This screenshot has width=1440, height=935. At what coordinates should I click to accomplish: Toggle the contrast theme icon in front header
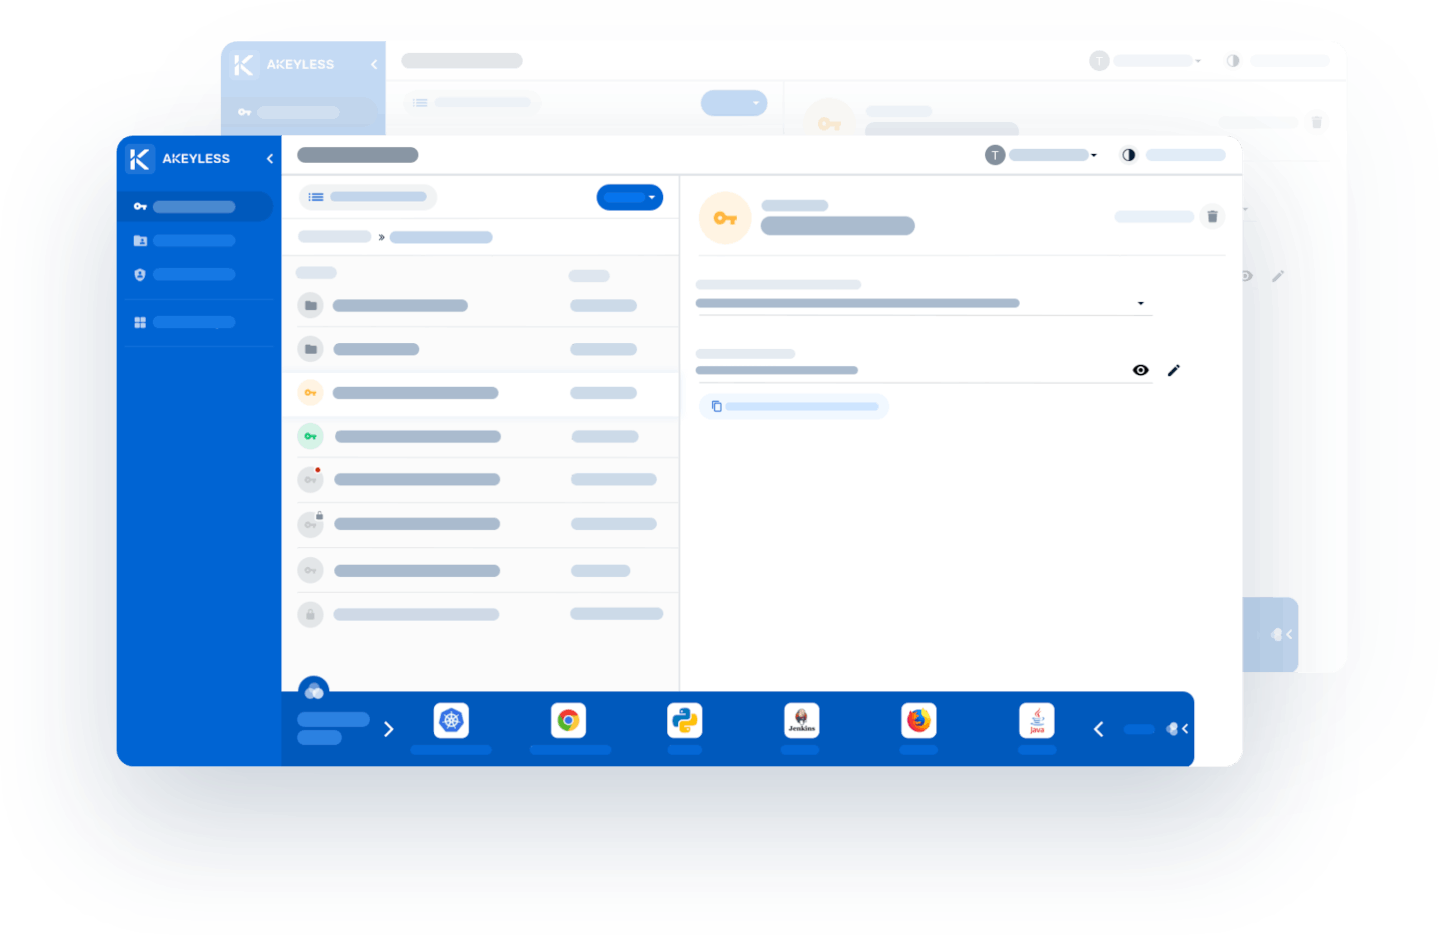pos(1128,155)
